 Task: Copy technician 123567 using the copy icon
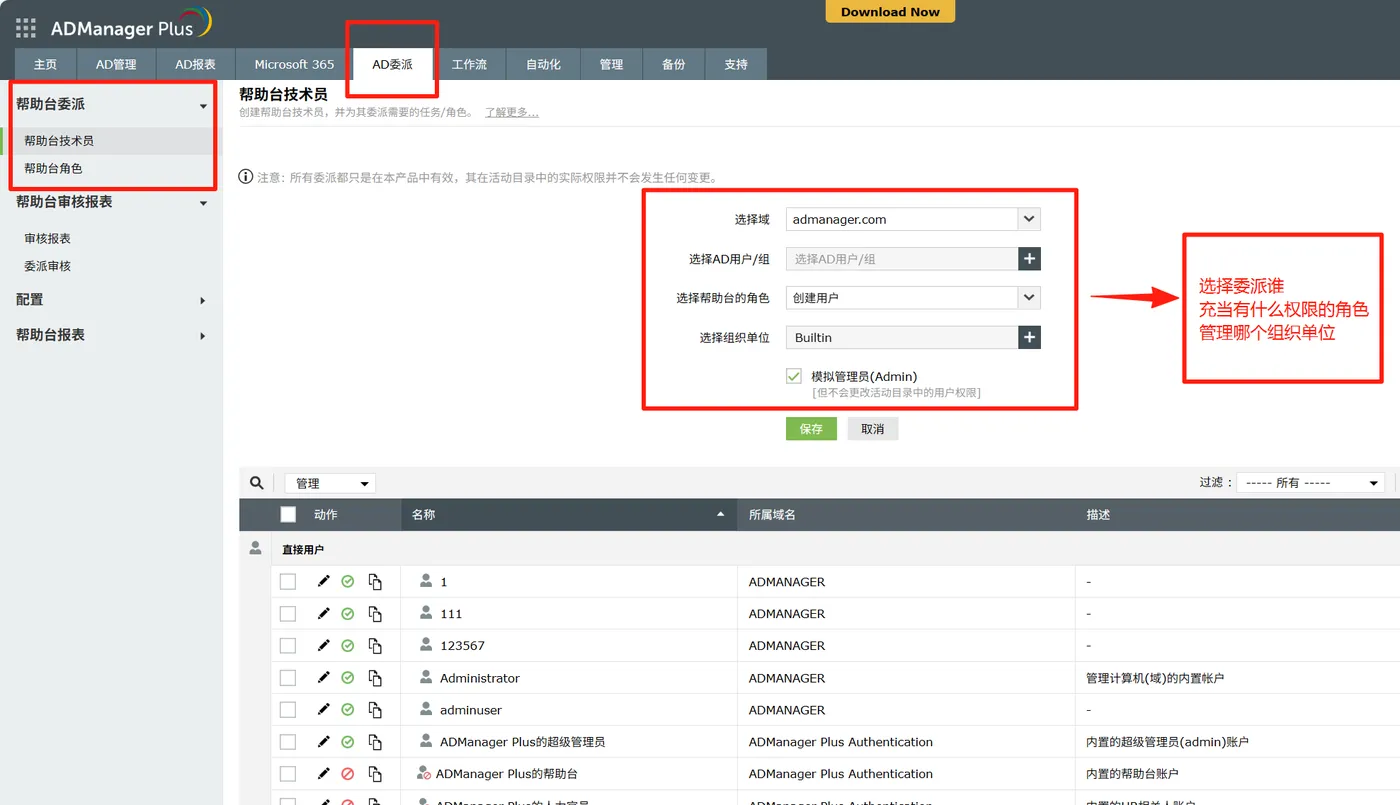pos(375,646)
